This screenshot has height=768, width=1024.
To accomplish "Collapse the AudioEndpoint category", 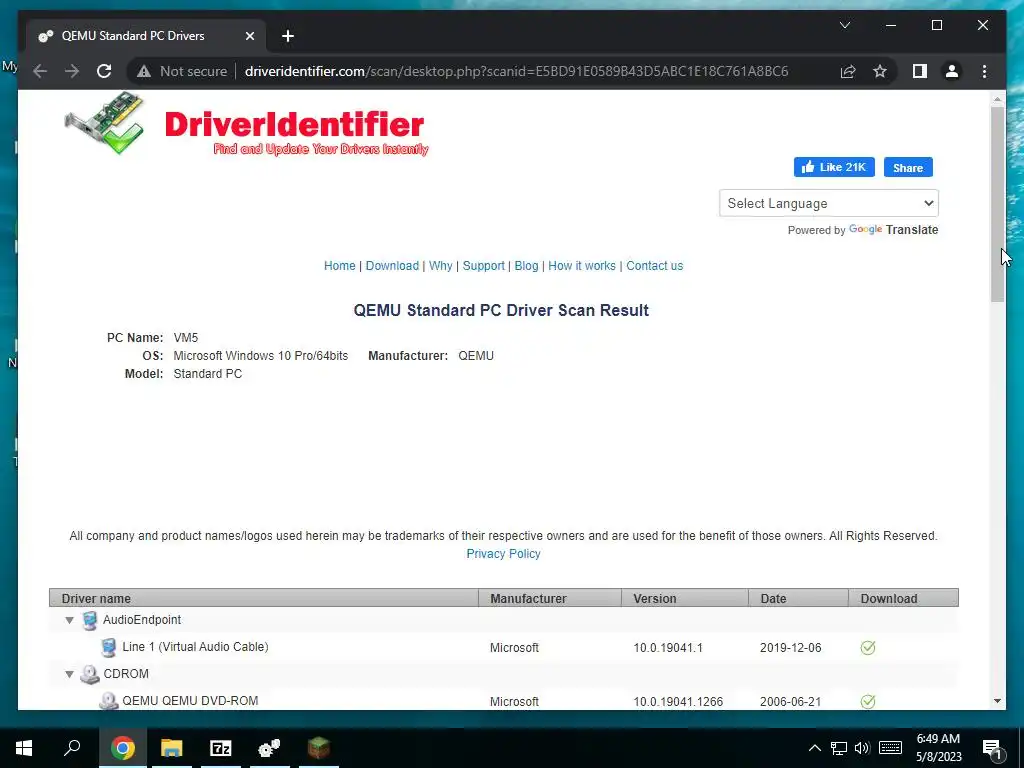I will [69, 620].
